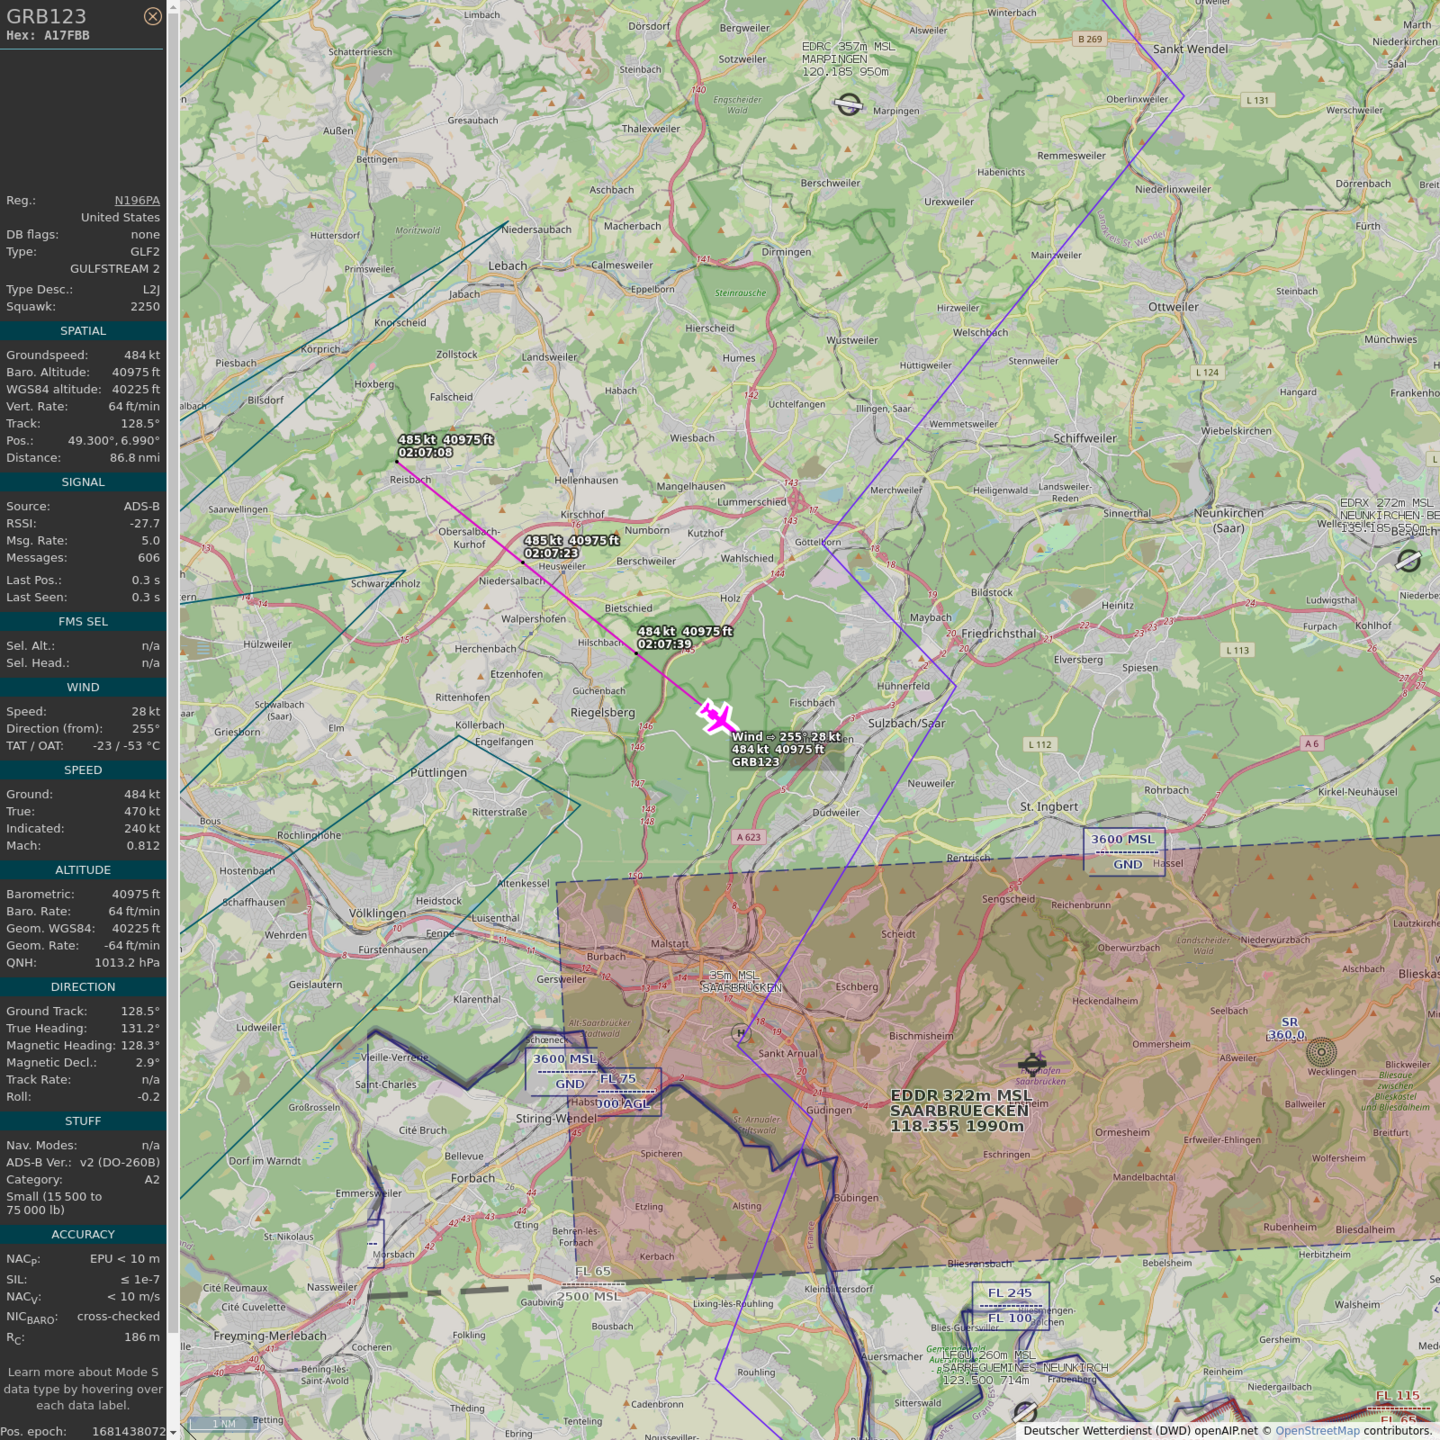Click the SR VOR navaid symbol
Screen dimensions: 1440x1440
click(1321, 1052)
